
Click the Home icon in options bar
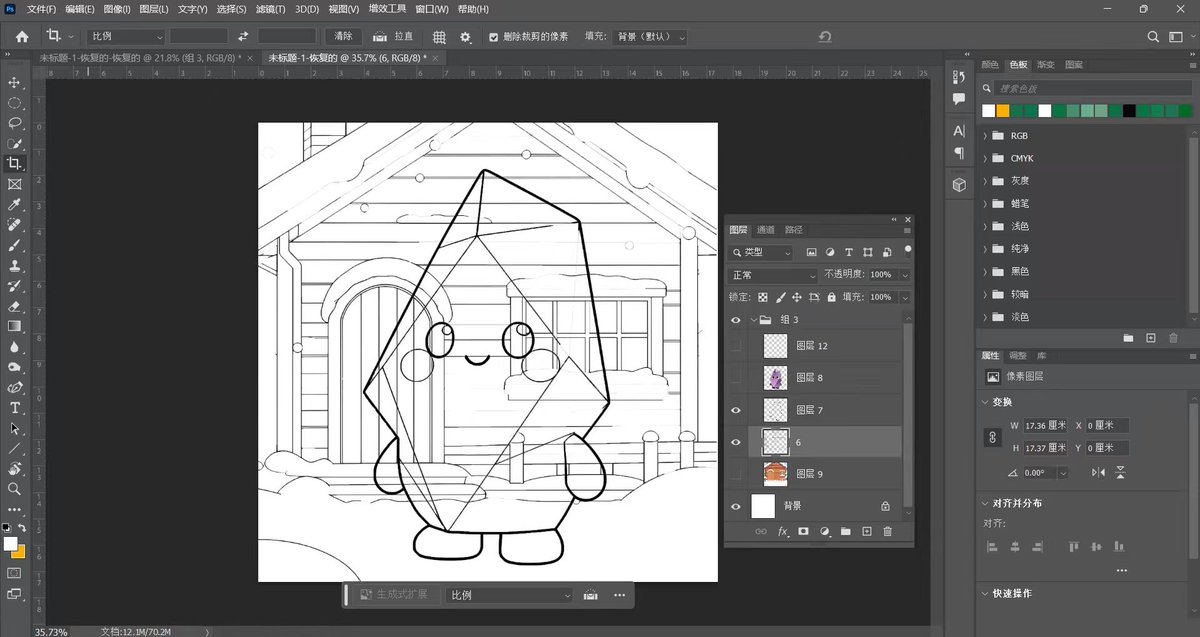coord(21,36)
